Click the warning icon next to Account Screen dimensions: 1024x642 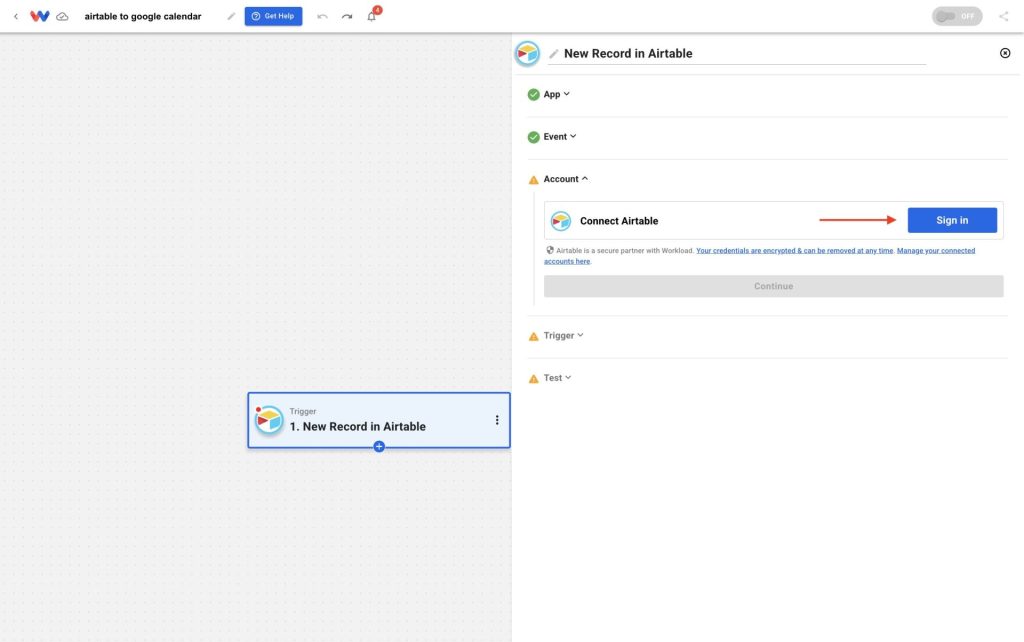coord(534,180)
